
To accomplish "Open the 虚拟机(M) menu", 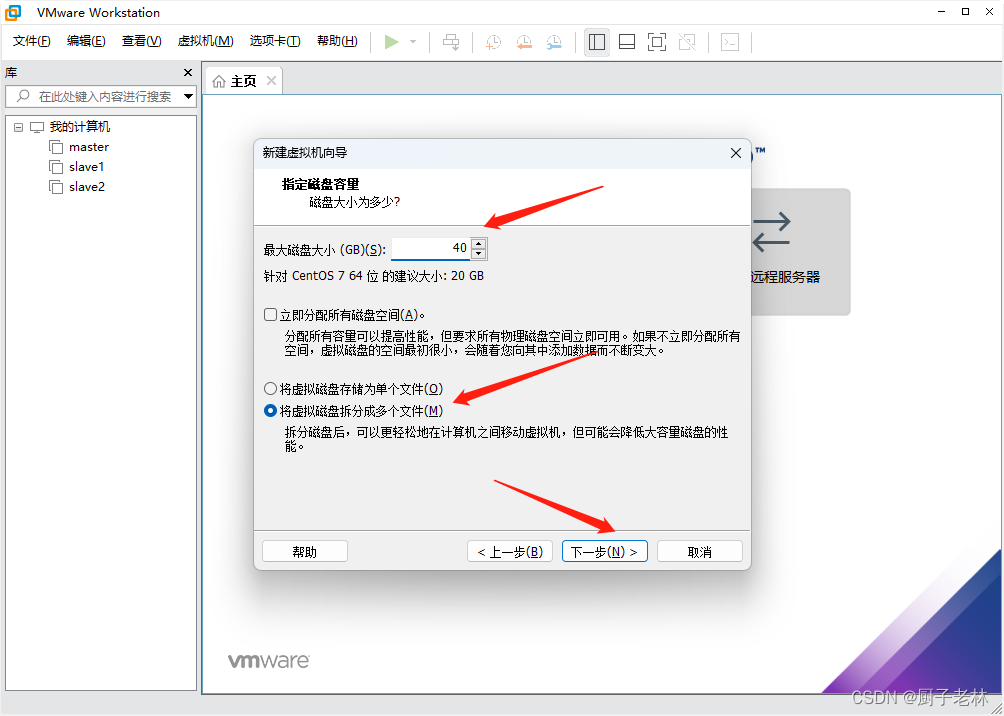I will (x=205, y=41).
